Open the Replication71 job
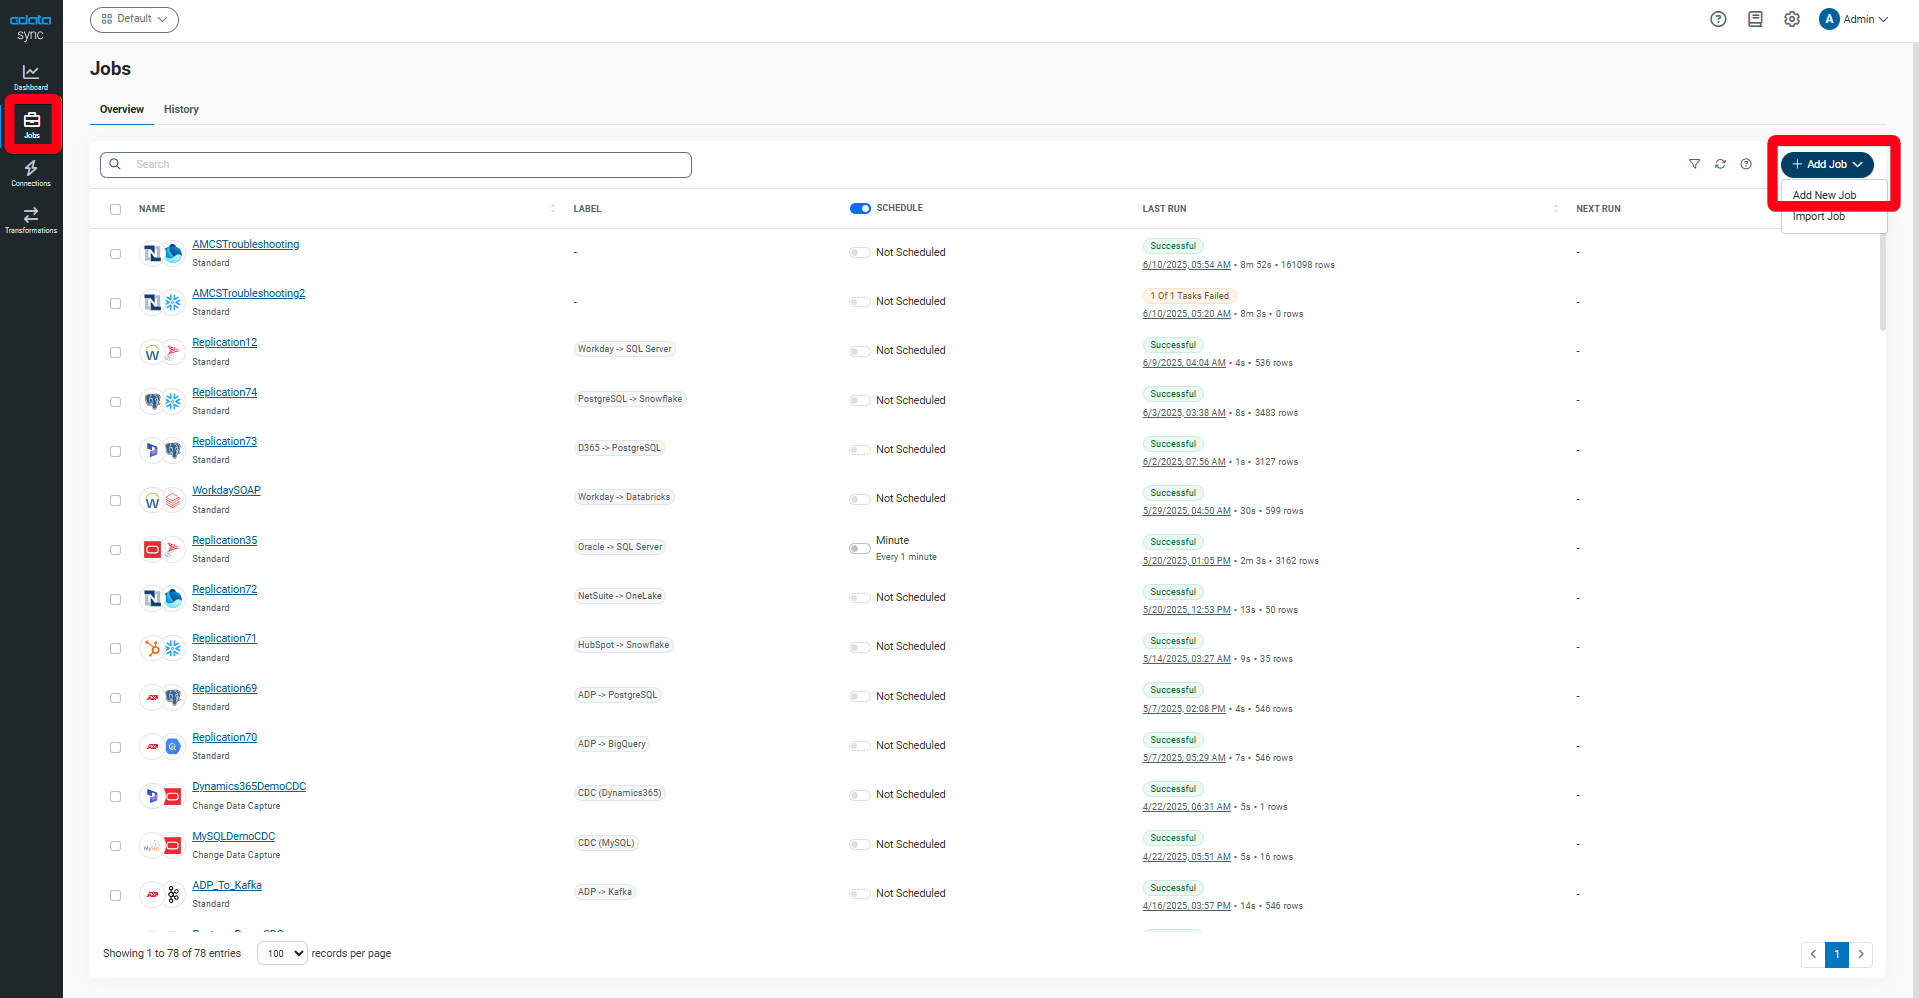The width and height of the screenshot is (1919, 998). 224,638
